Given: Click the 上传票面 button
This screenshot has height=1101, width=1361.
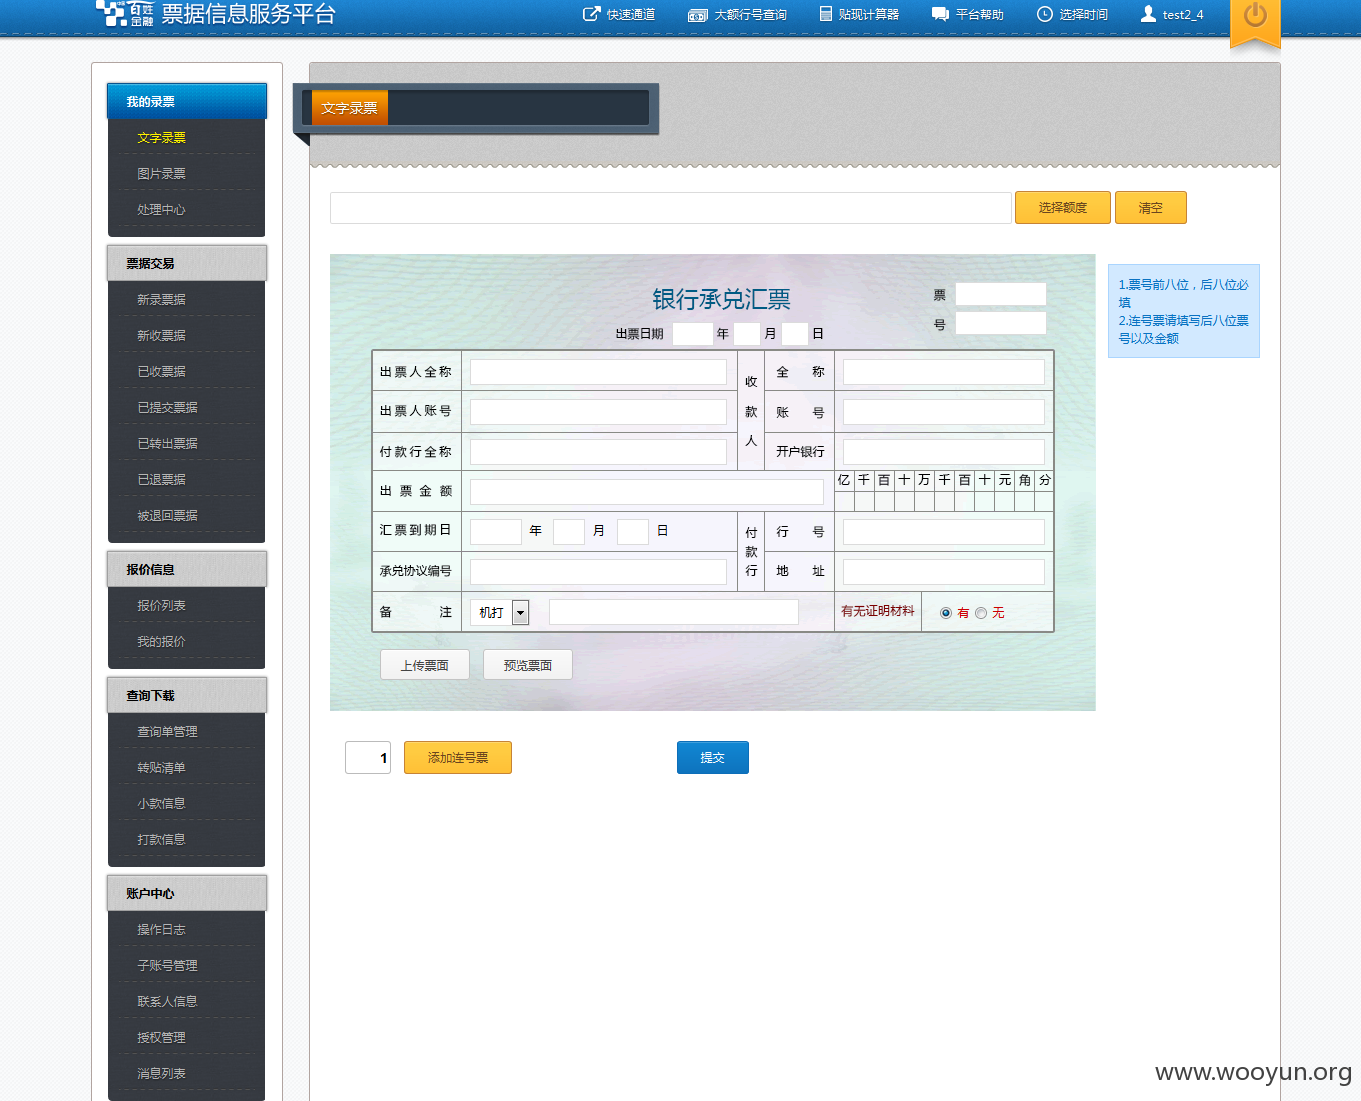Looking at the screenshot, I should tap(425, 665).
